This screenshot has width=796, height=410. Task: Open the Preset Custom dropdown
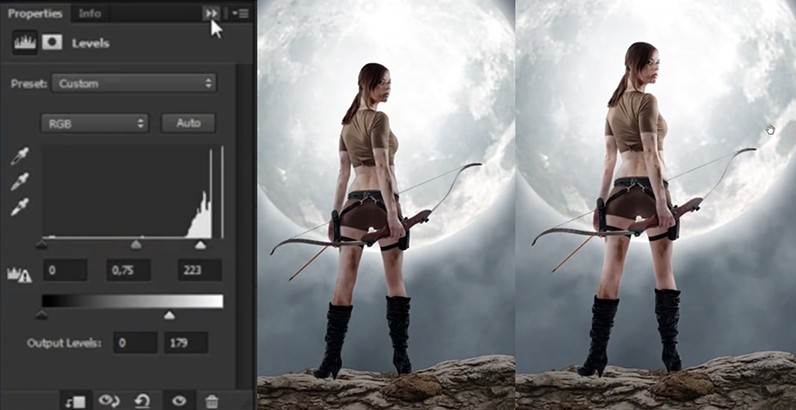click(x=134, y=83)
